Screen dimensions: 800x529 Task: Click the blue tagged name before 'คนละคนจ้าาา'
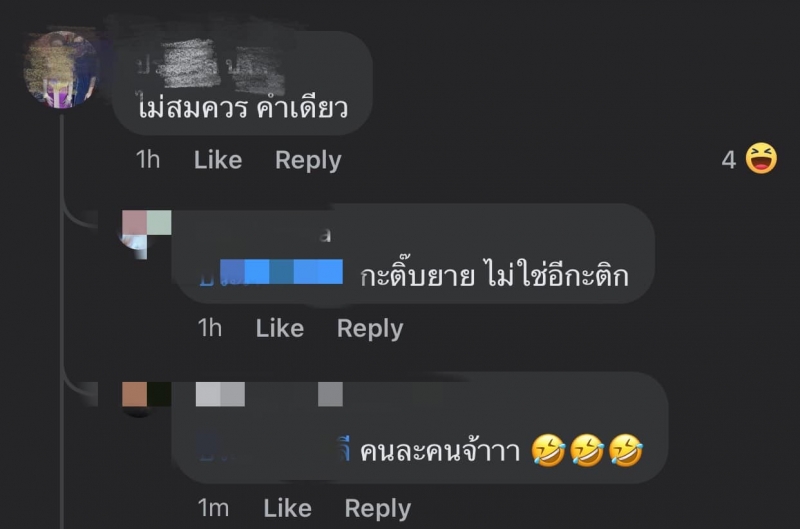click(x=274, y=449)
